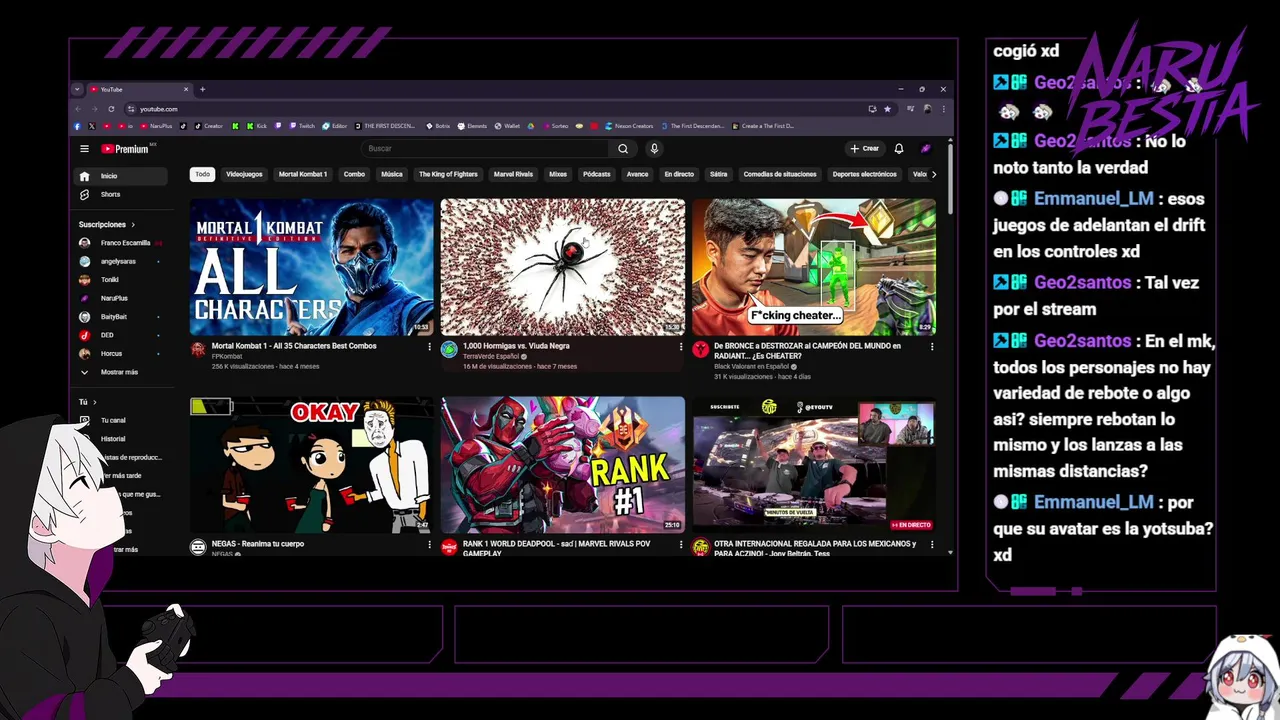Viewport: 1280px width, 720px height.
Task: Open X bookmark icon
Action: 92,126
